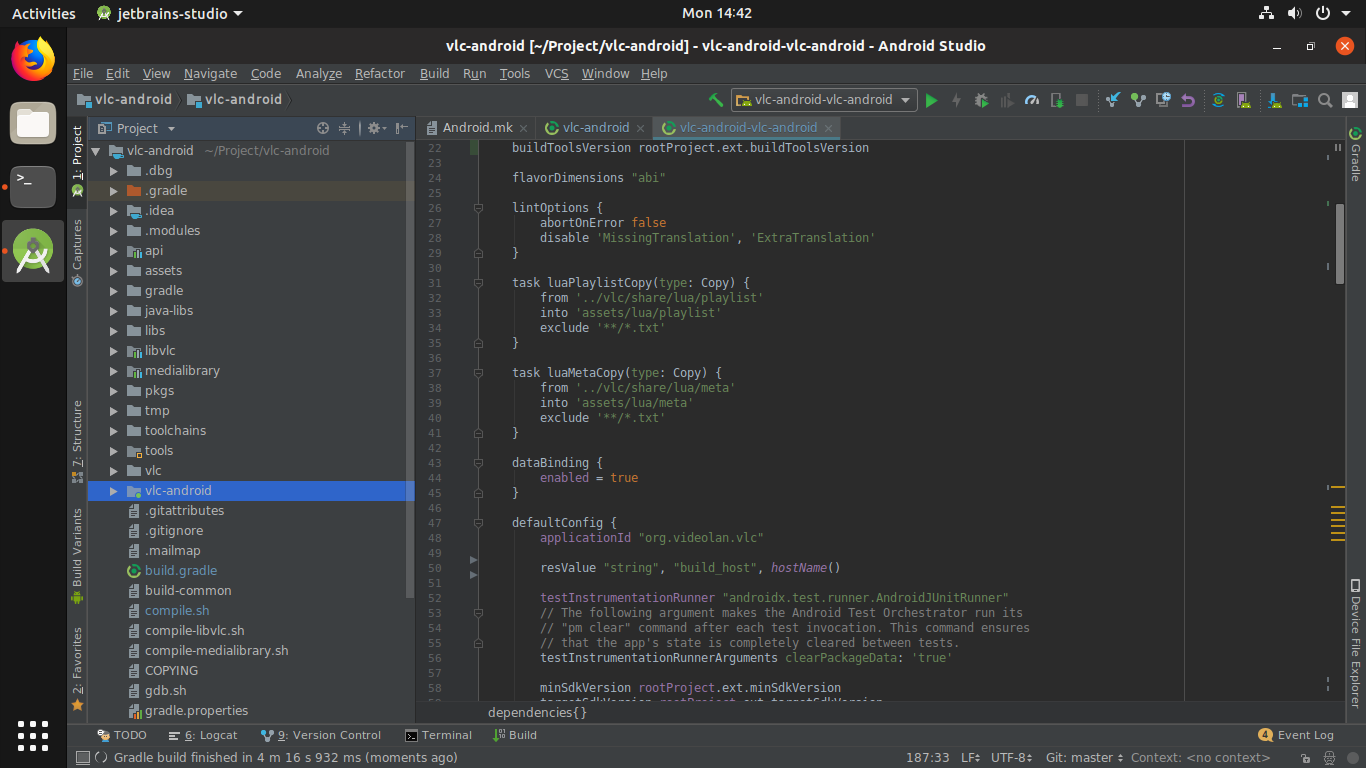
Task: Open the Refactor menu
Action: point(380,73)
